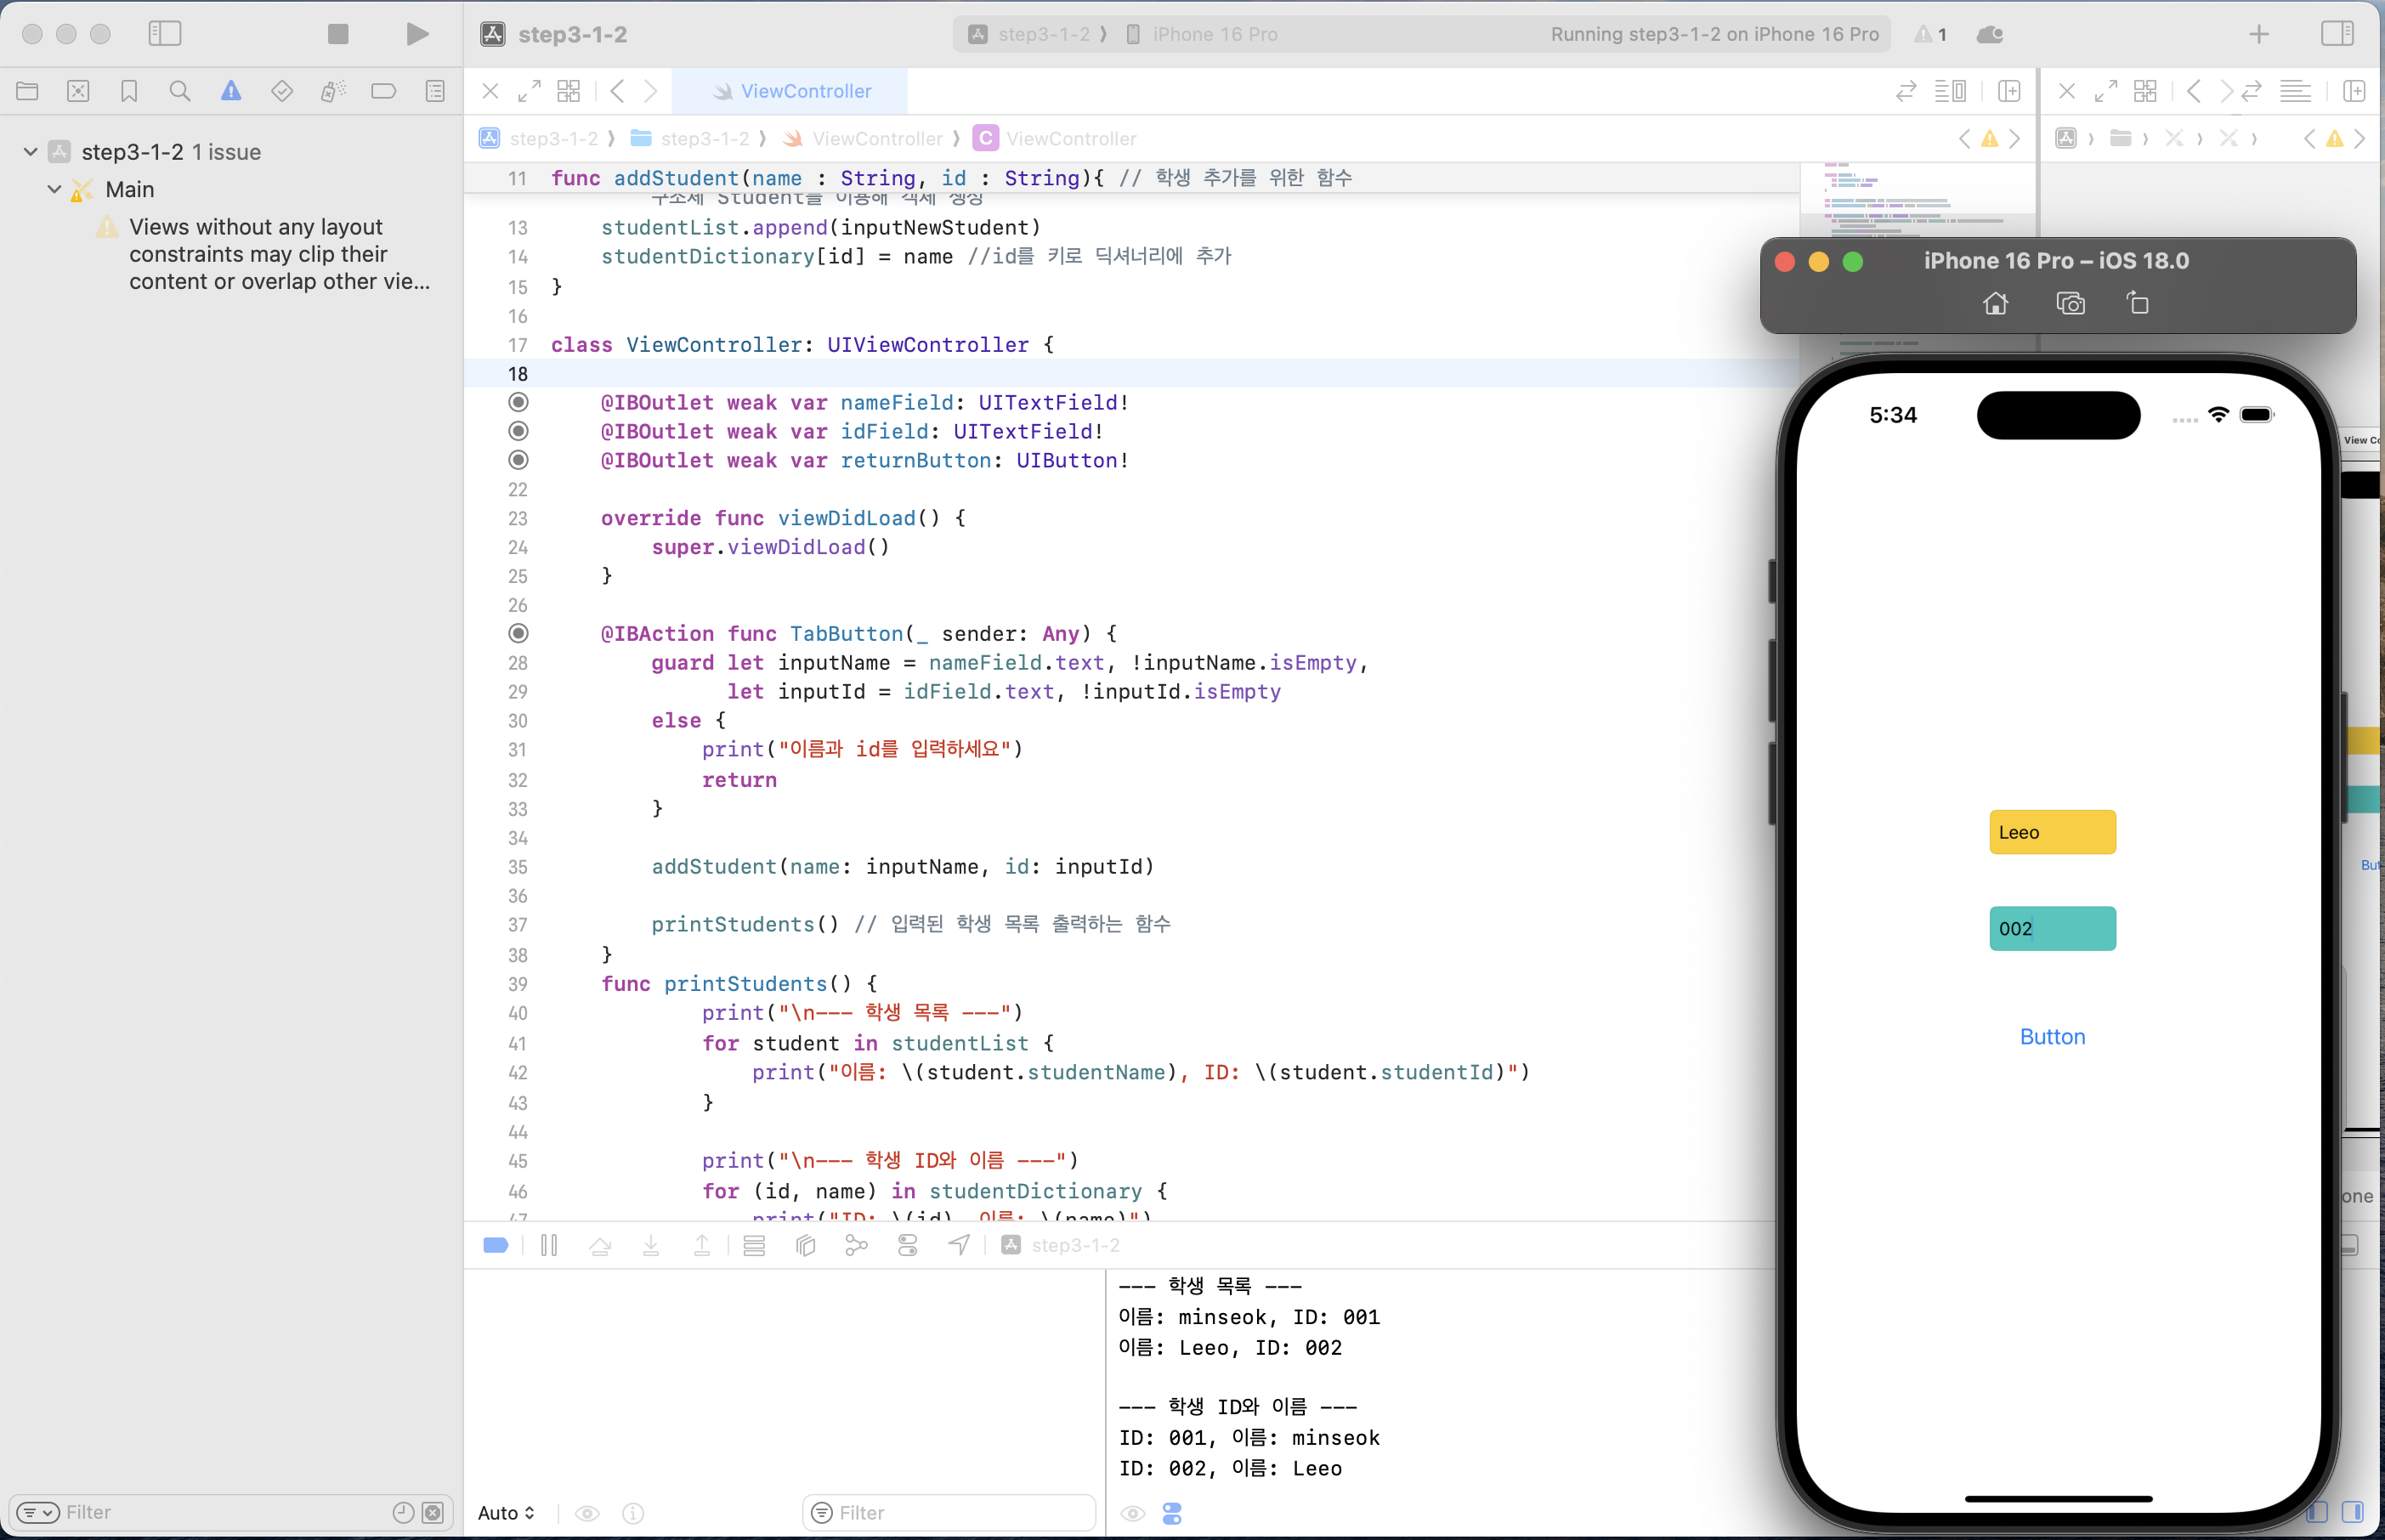Click the warning count indicator in activity bar
The image size is (2385, 1540).
pos(1931,34)
